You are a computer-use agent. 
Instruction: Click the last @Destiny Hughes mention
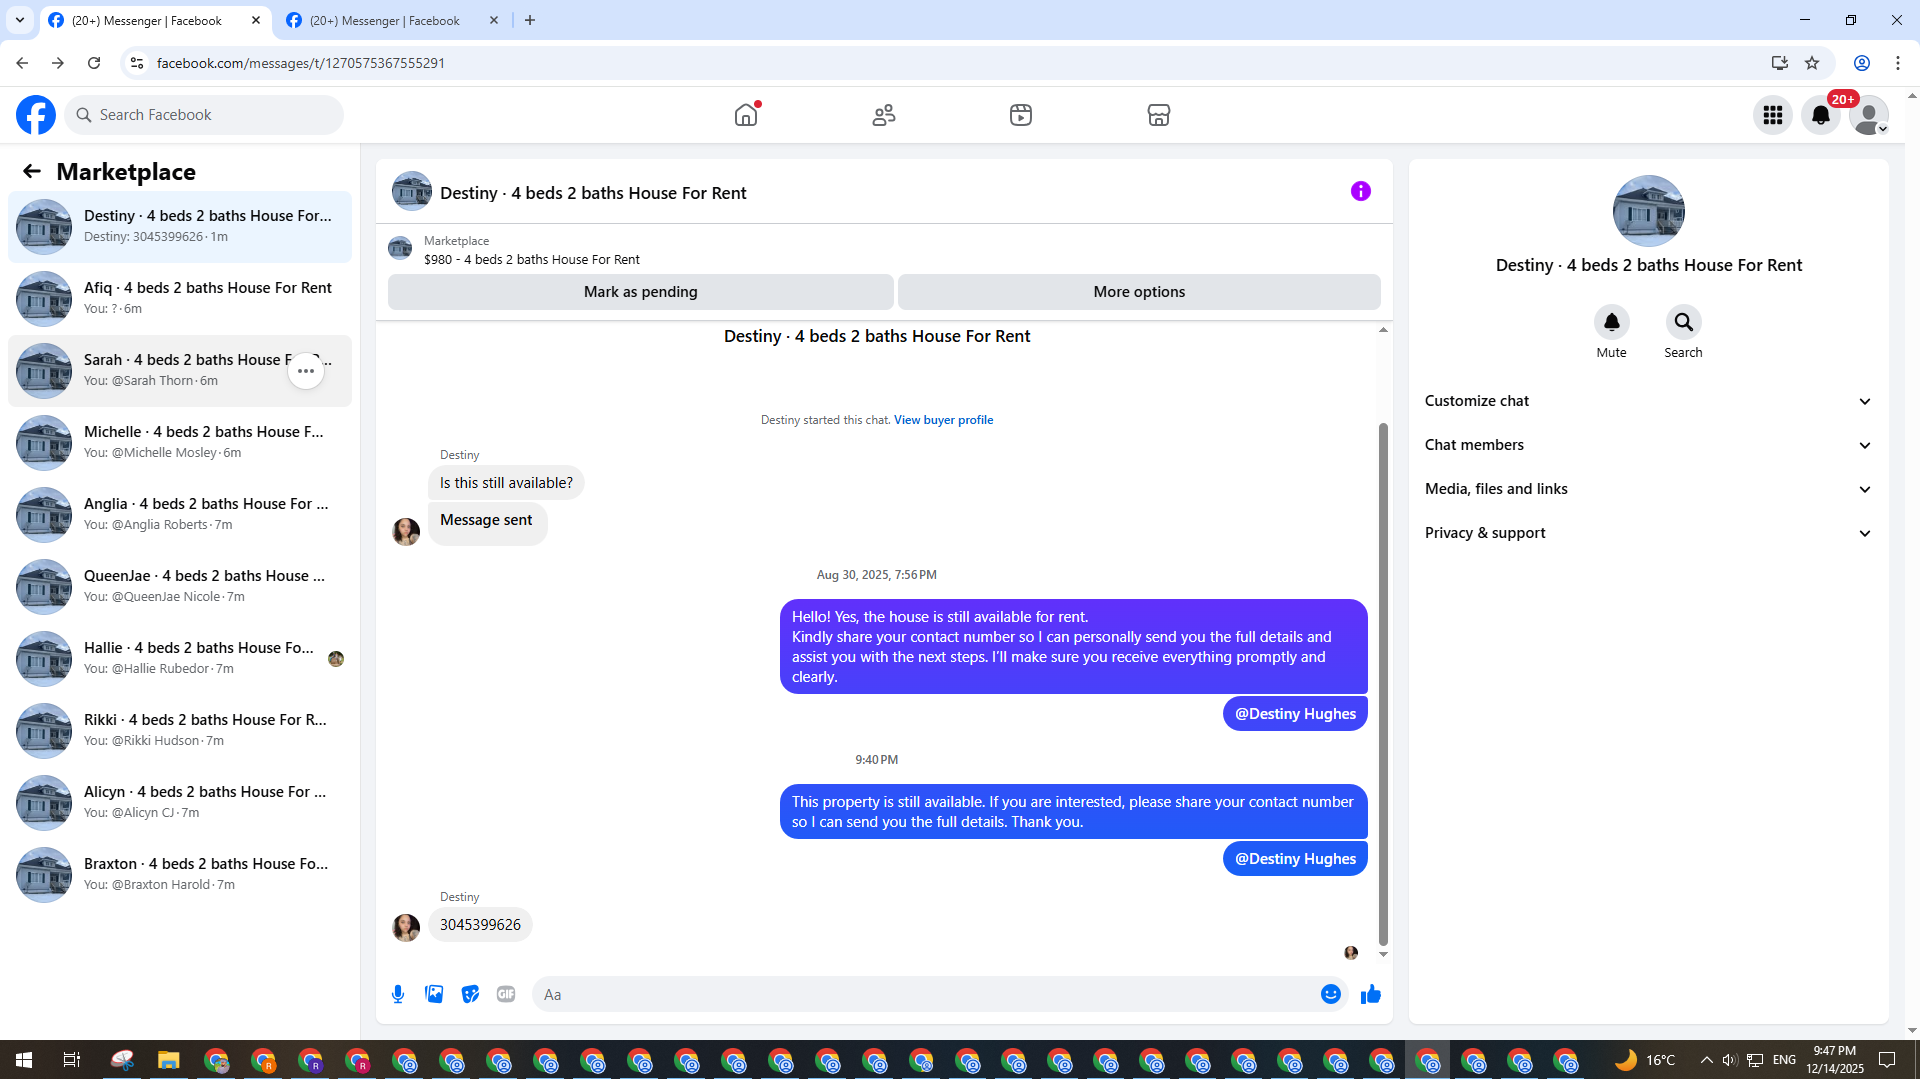pyautogui.click(x=1295, y=859)
